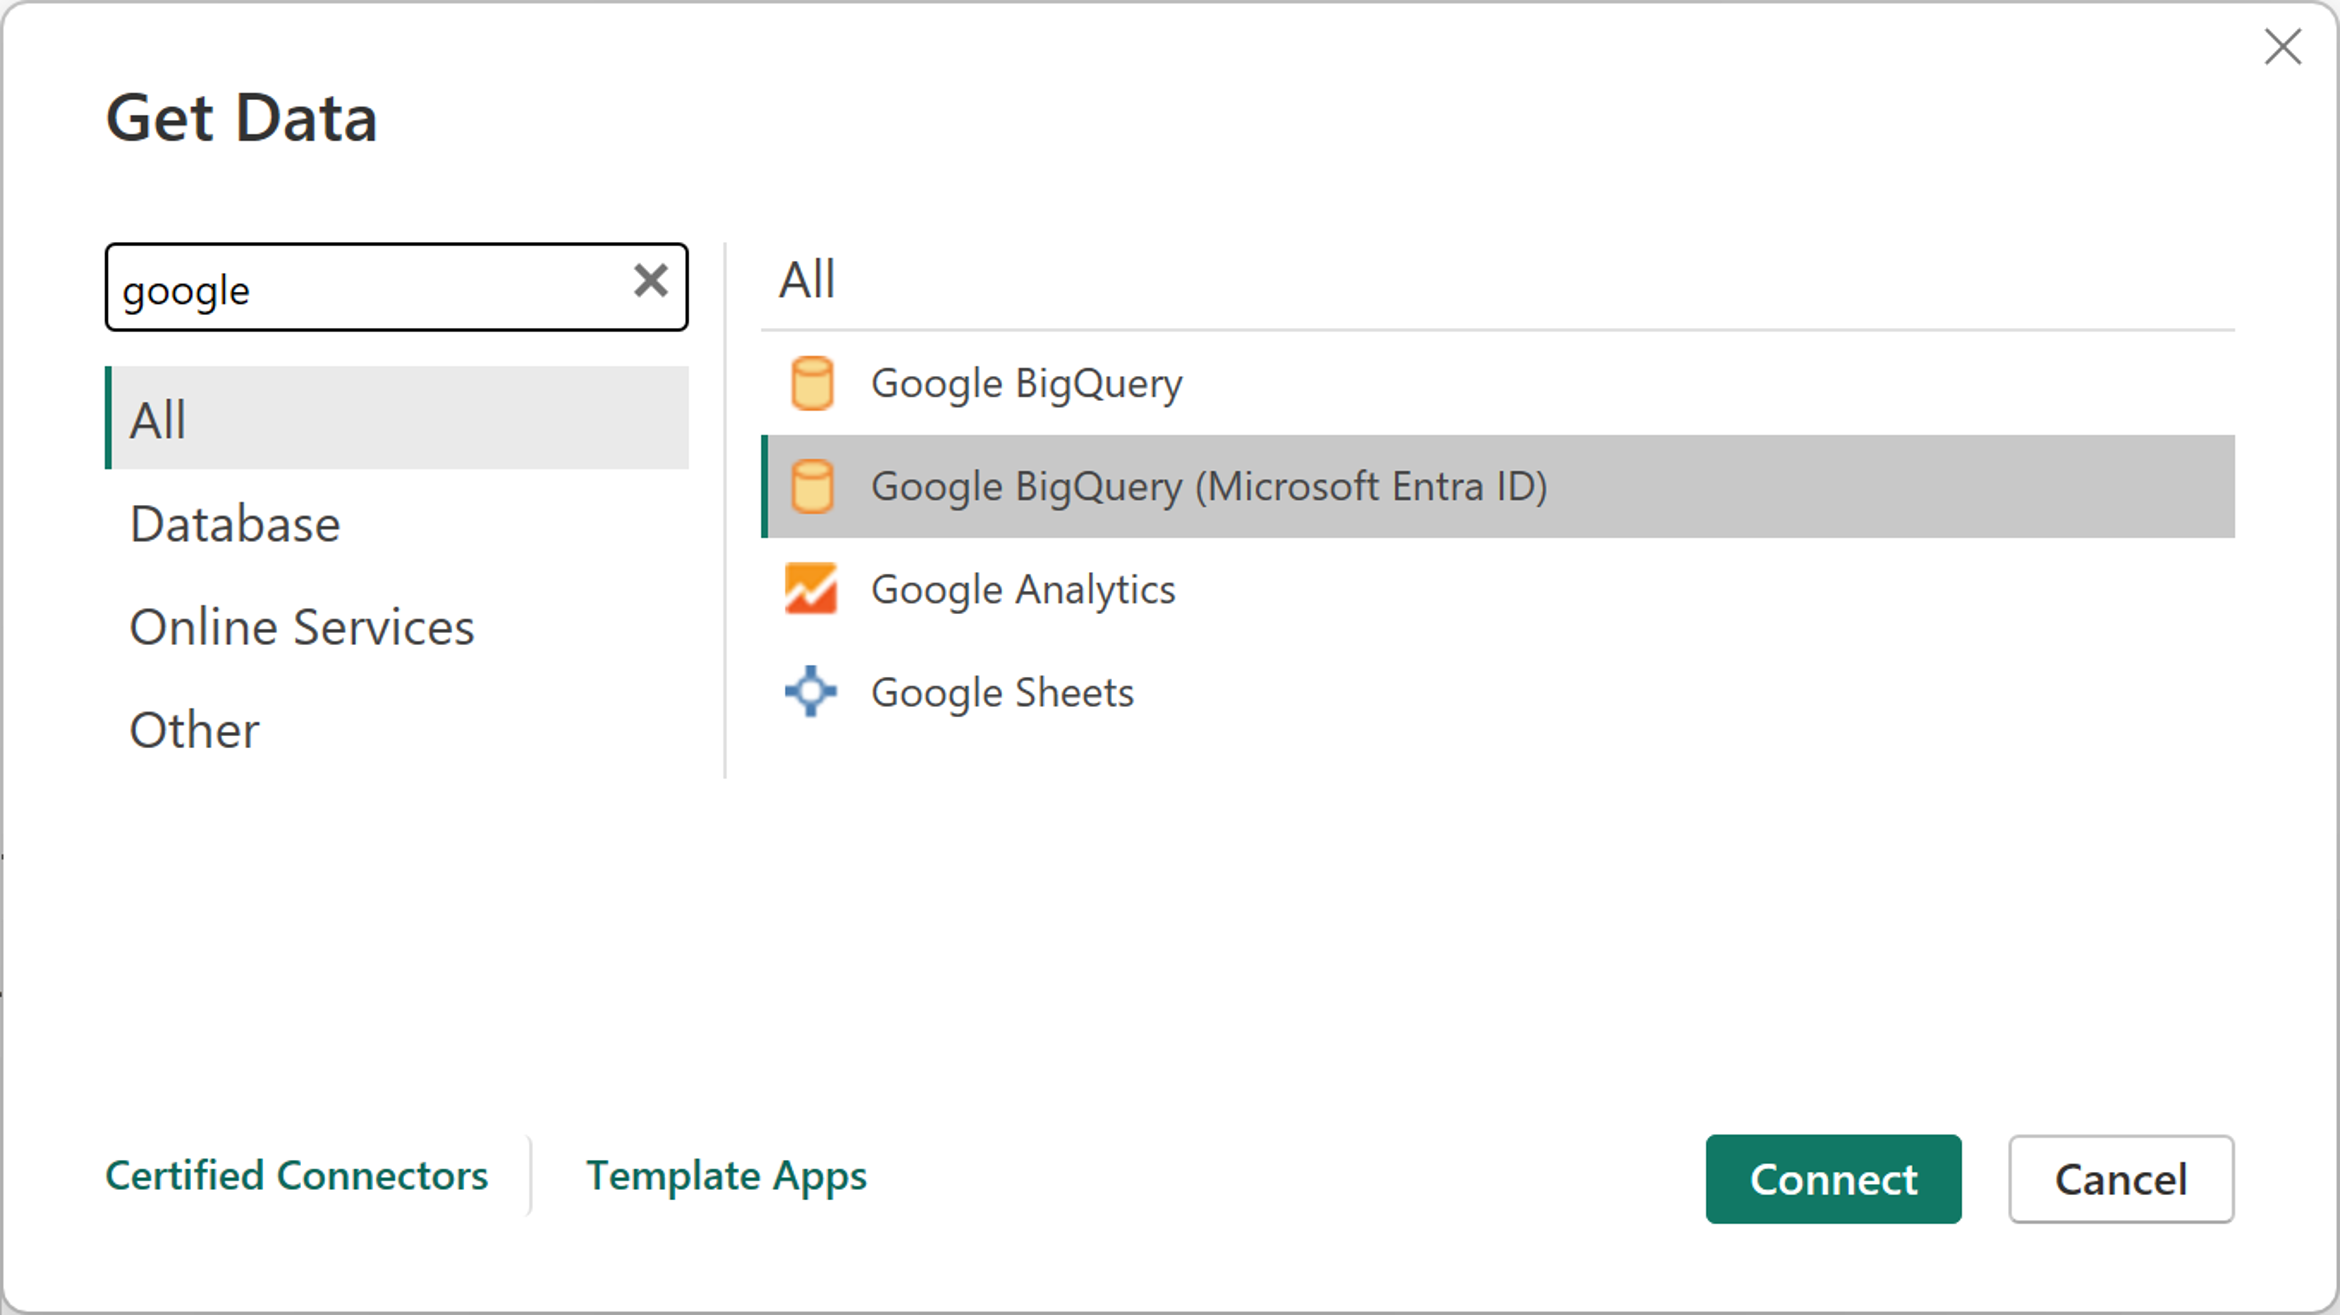Viewport: 2340px width, 1315px height.
Task: Click the Google Sheets icon
Action: point(810,691)
